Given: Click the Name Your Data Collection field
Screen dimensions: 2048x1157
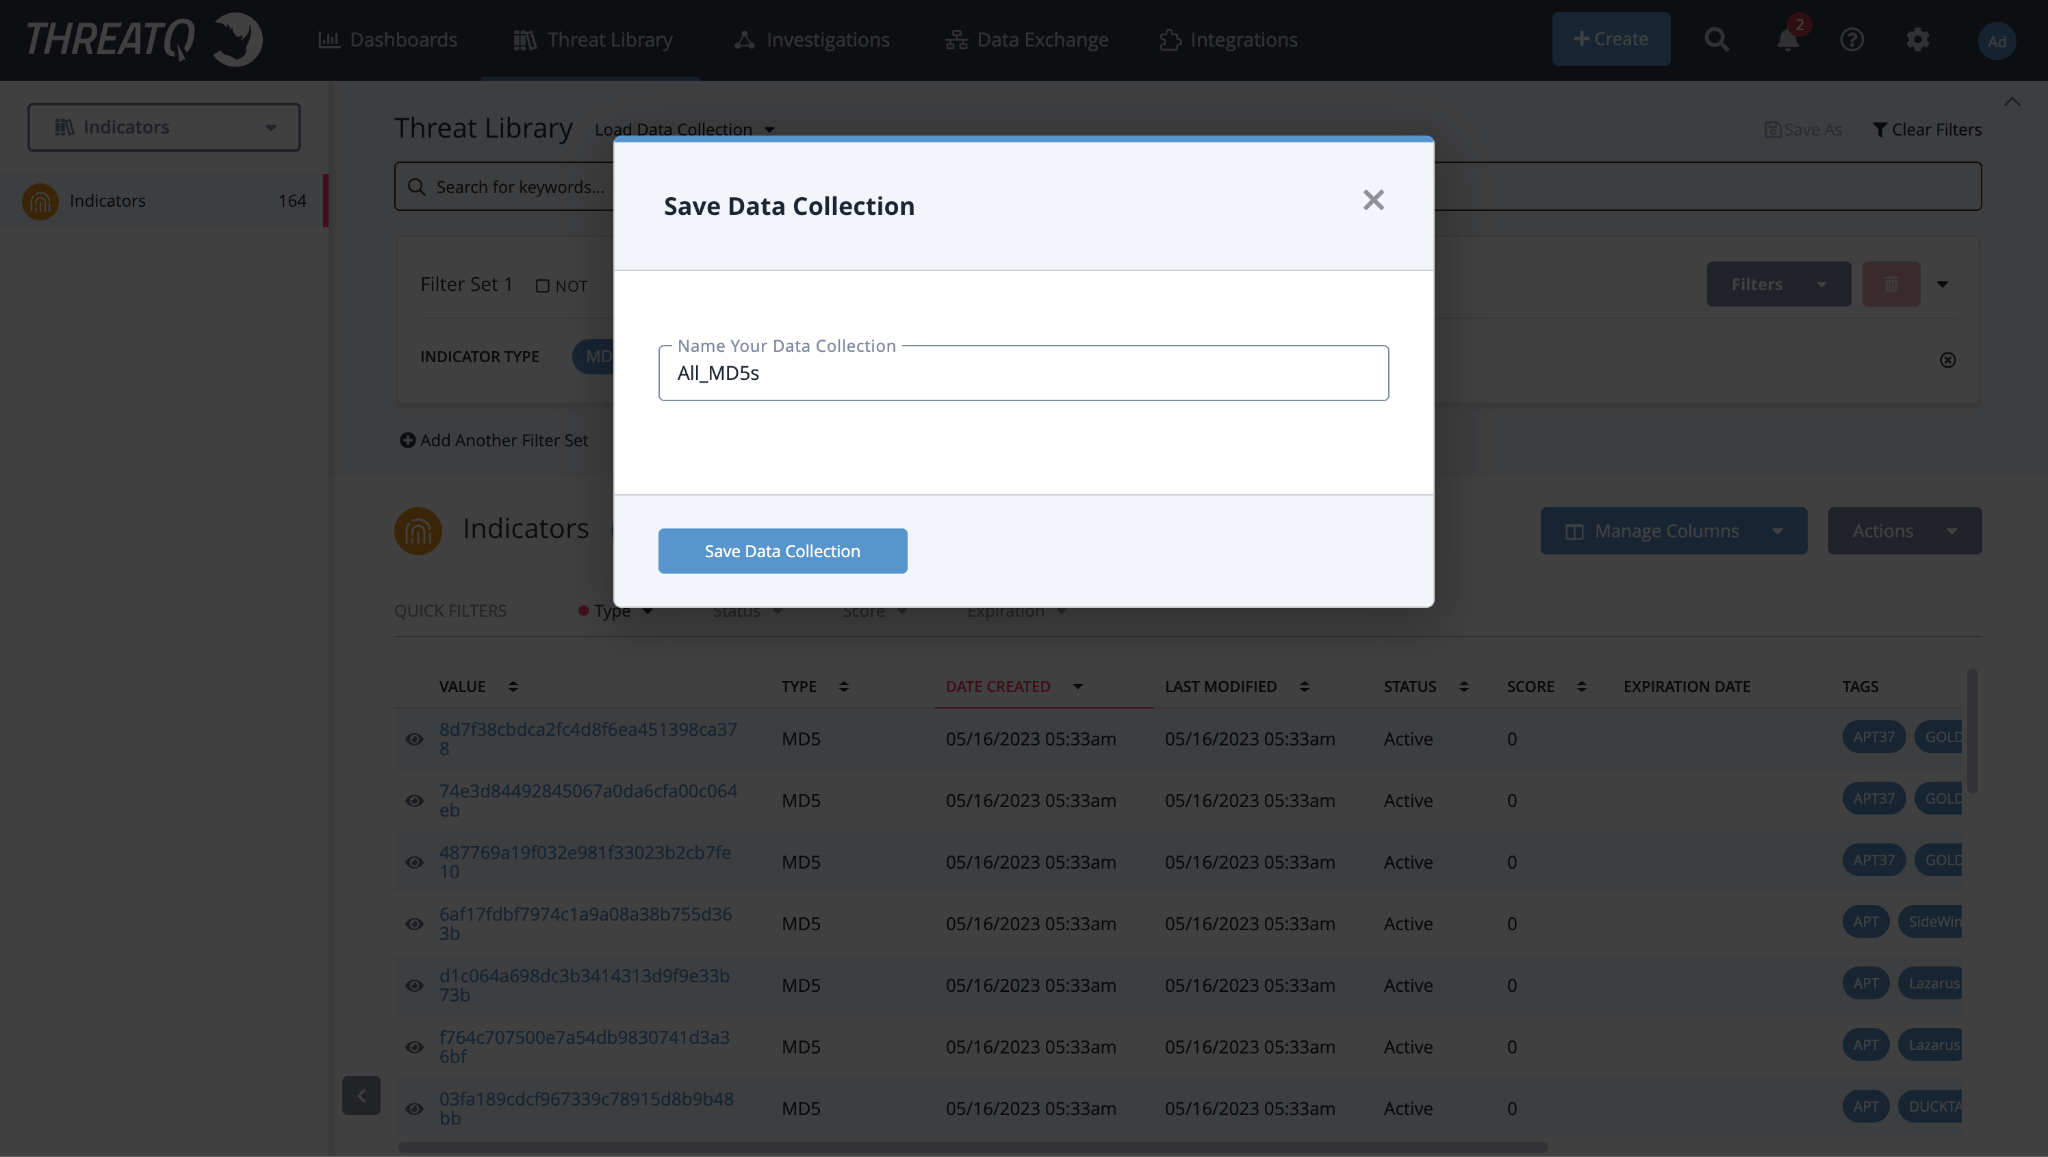Looking at the screenshot, I should tap(1023, 373).
